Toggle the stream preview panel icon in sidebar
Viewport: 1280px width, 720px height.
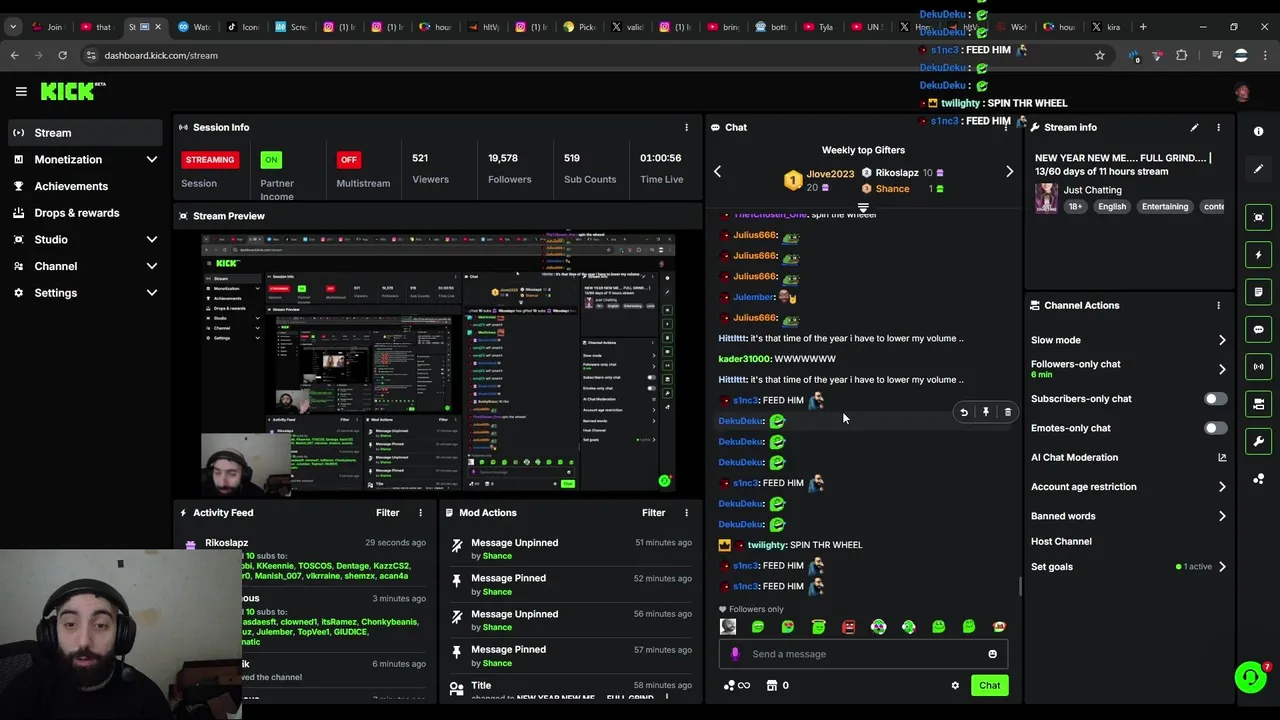coord(1258,217)
